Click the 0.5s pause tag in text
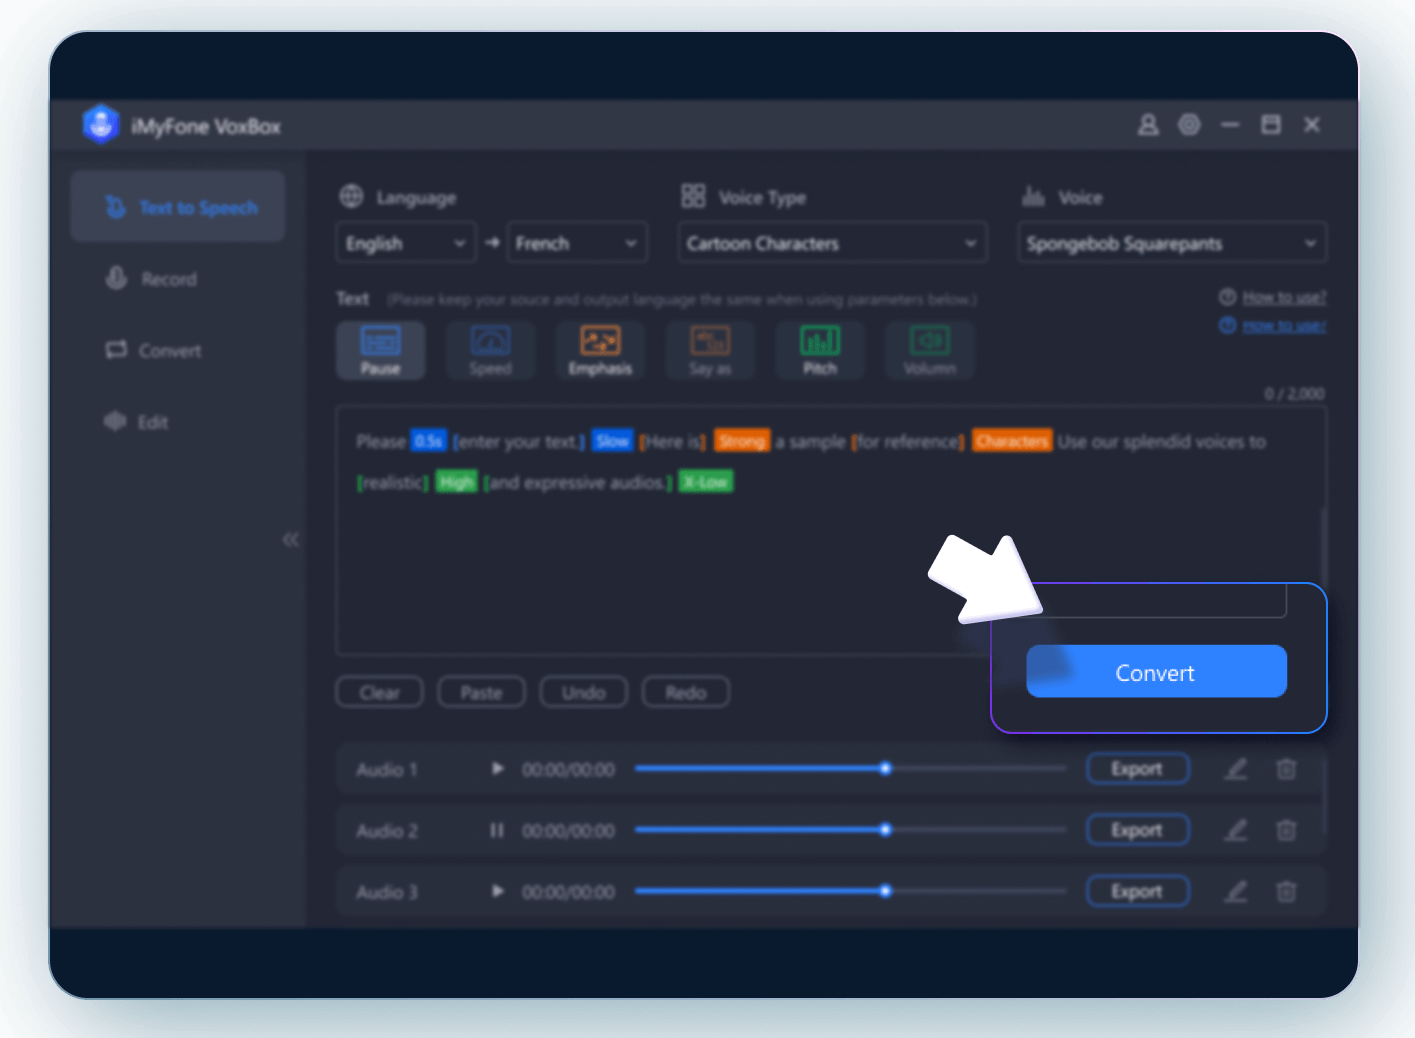The height and width of the screenshot is (1038, 1415). pyautogui.click(x=428, y=441)
